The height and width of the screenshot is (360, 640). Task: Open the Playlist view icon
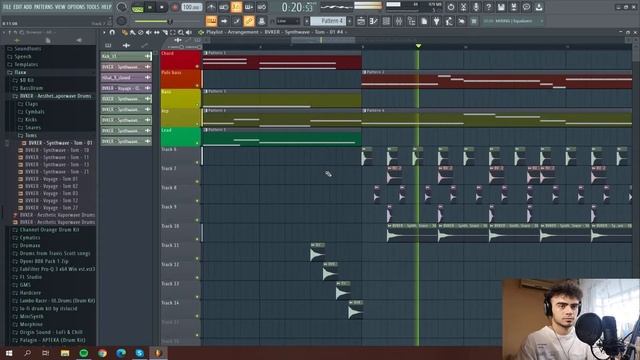coord(361,21)
